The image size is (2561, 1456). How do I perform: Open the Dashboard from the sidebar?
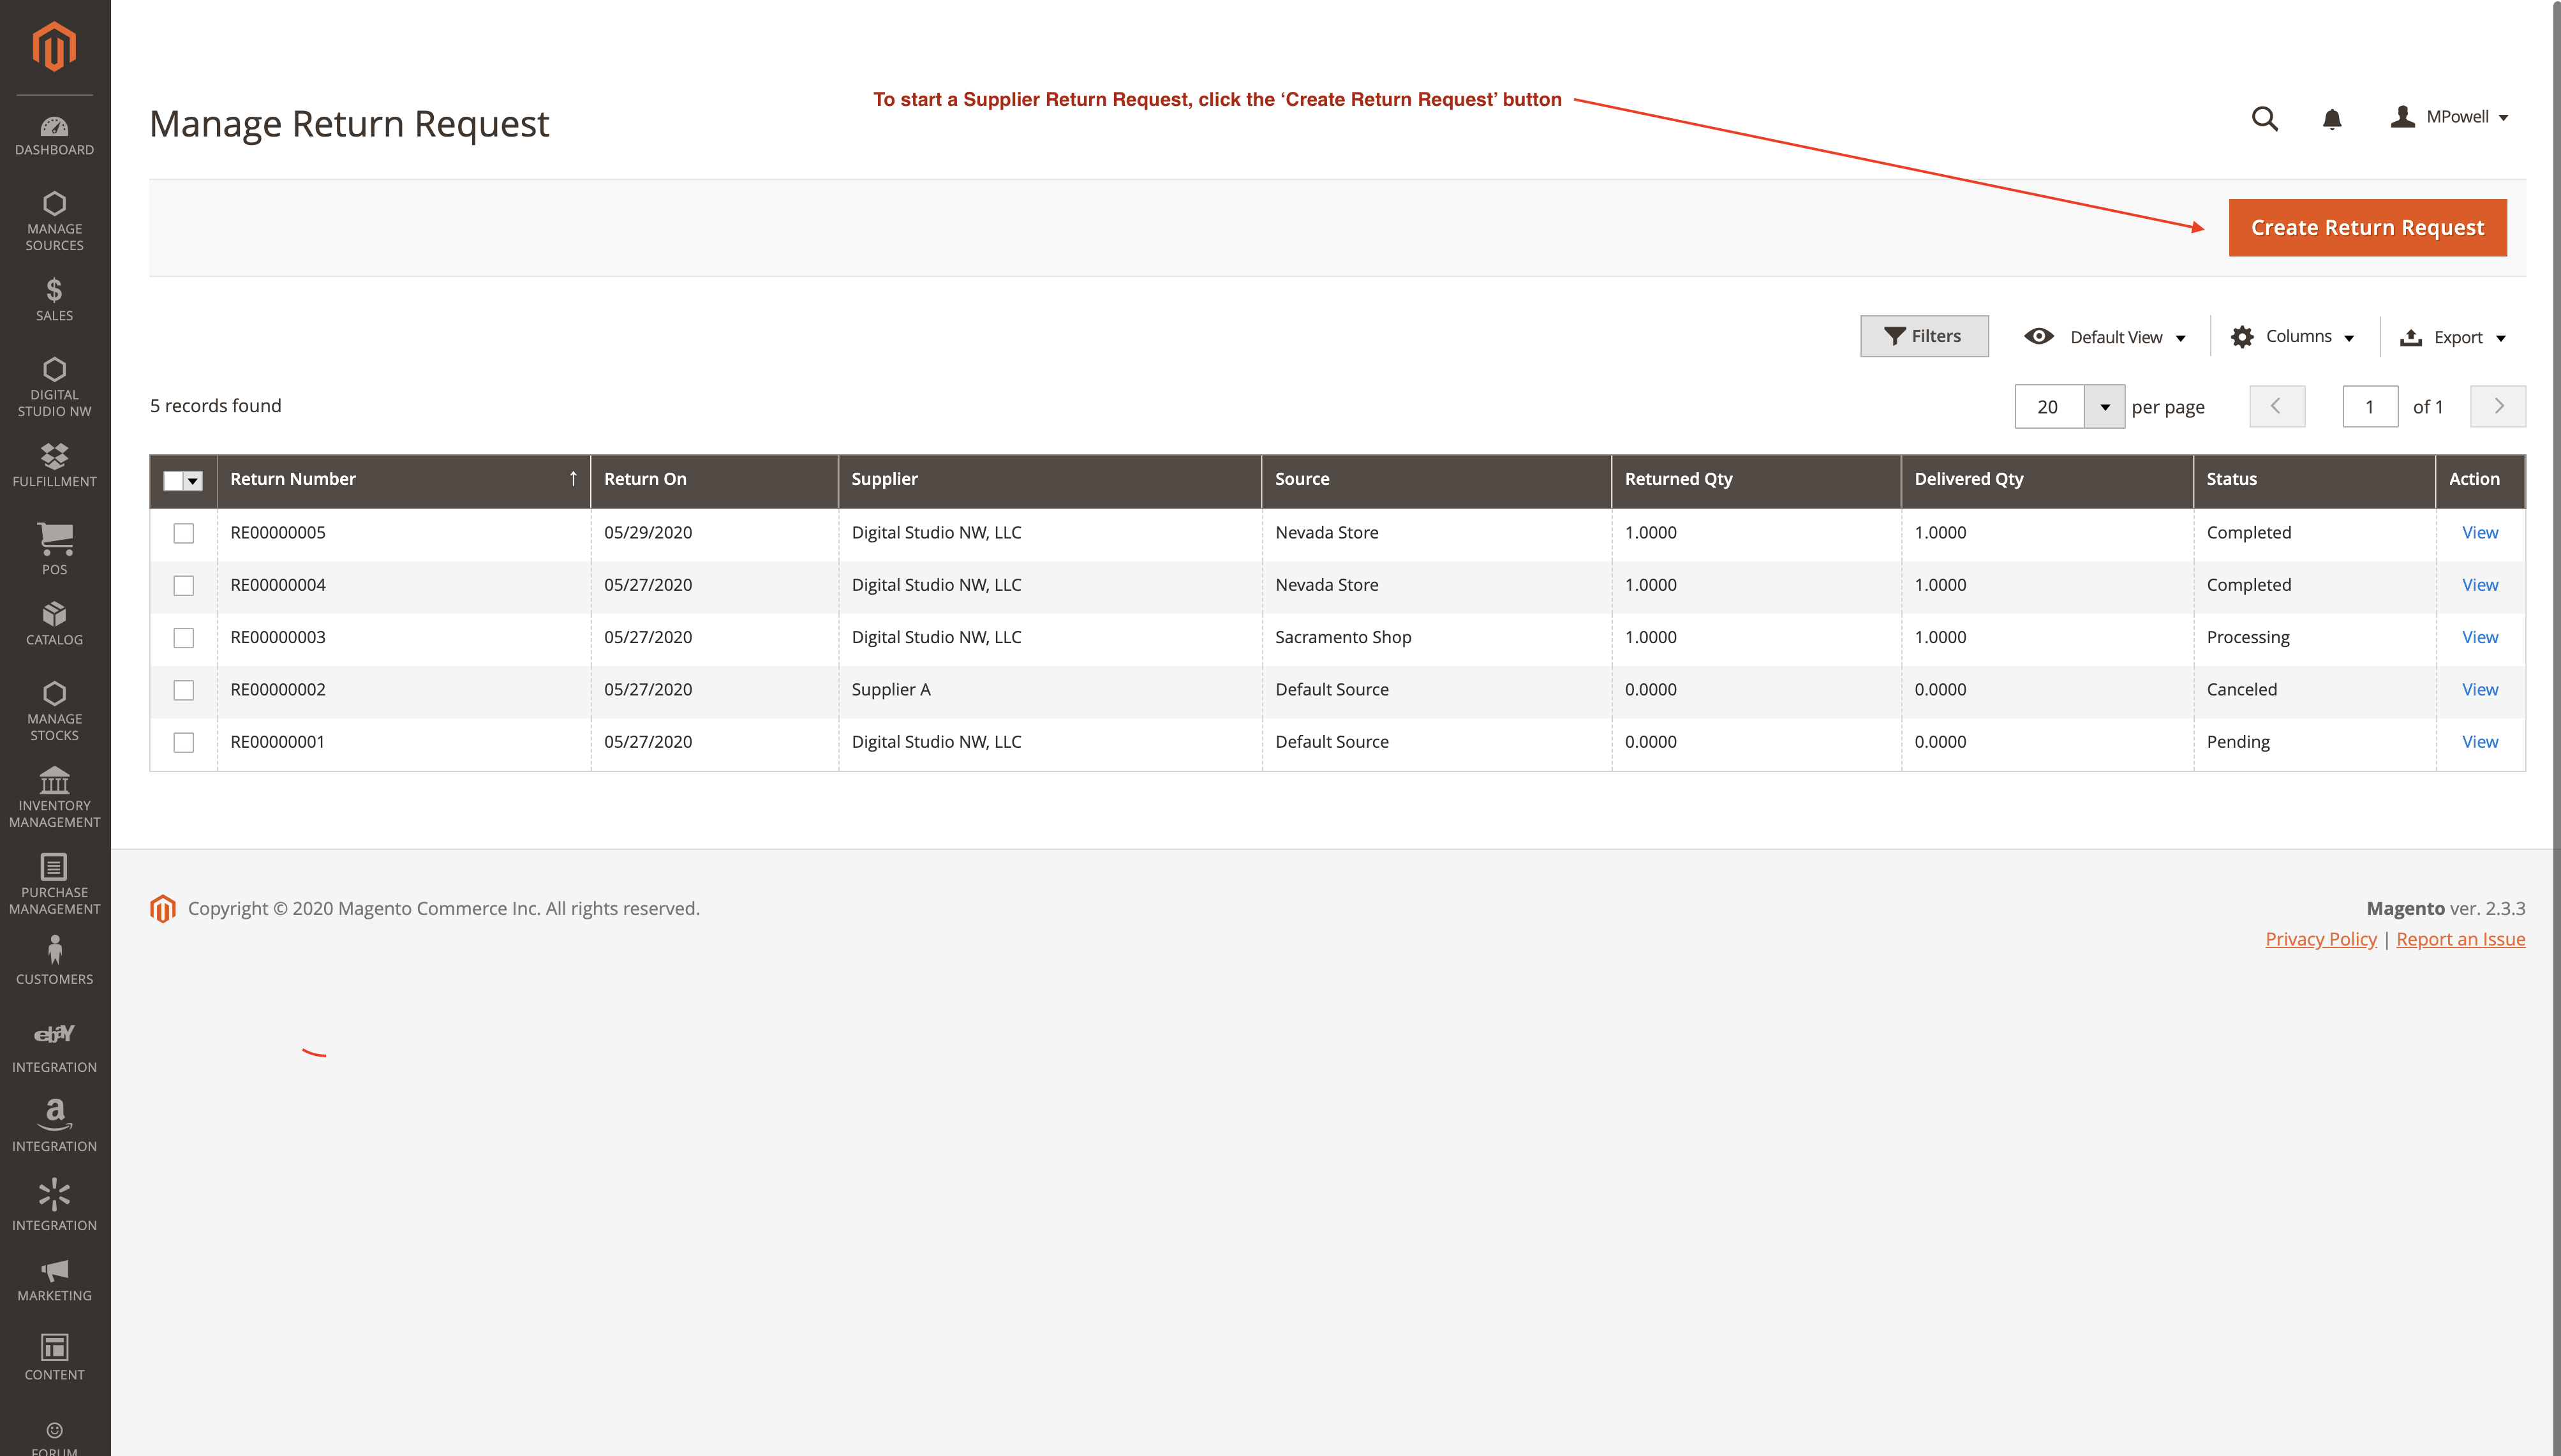coord(54,136)
